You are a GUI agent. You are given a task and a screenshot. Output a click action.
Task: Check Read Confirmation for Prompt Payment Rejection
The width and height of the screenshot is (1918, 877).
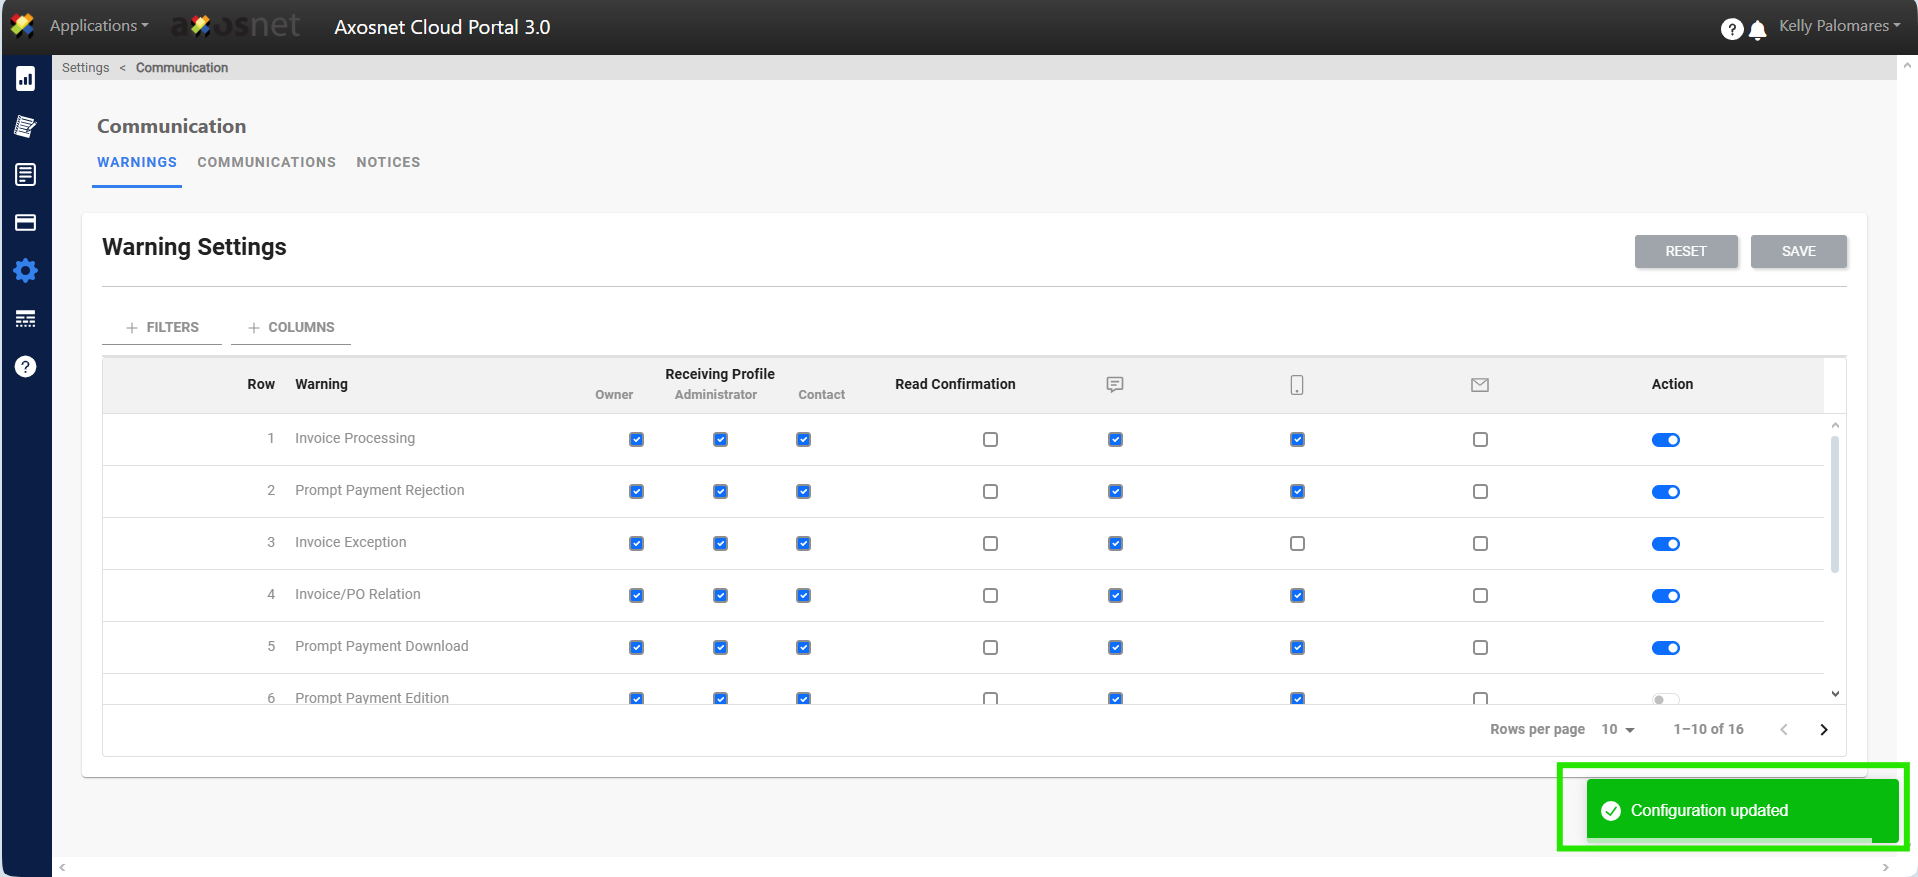[x=990, y=492]
